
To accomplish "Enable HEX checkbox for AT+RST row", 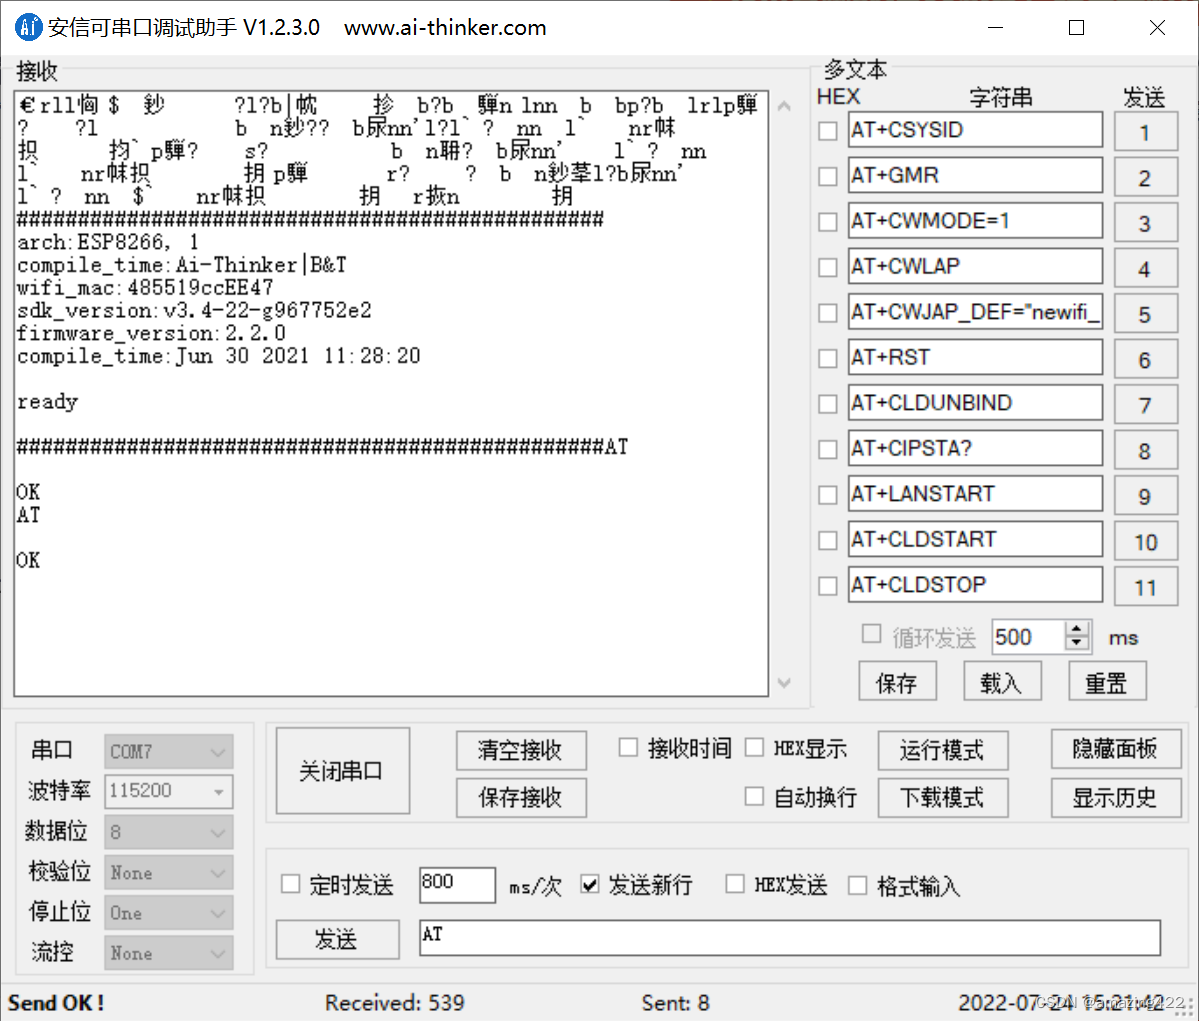I will pos(827,359).
